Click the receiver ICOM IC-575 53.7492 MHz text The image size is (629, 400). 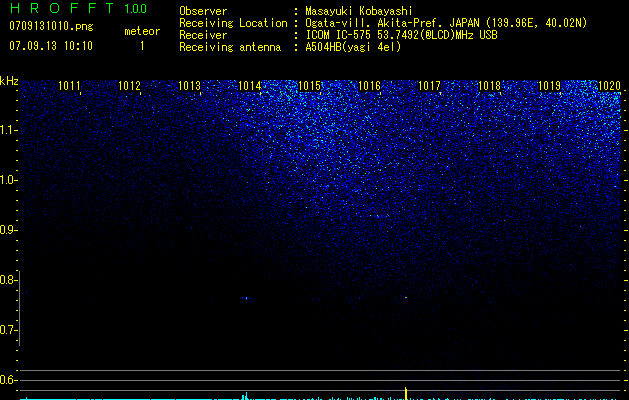pos(401,35)
